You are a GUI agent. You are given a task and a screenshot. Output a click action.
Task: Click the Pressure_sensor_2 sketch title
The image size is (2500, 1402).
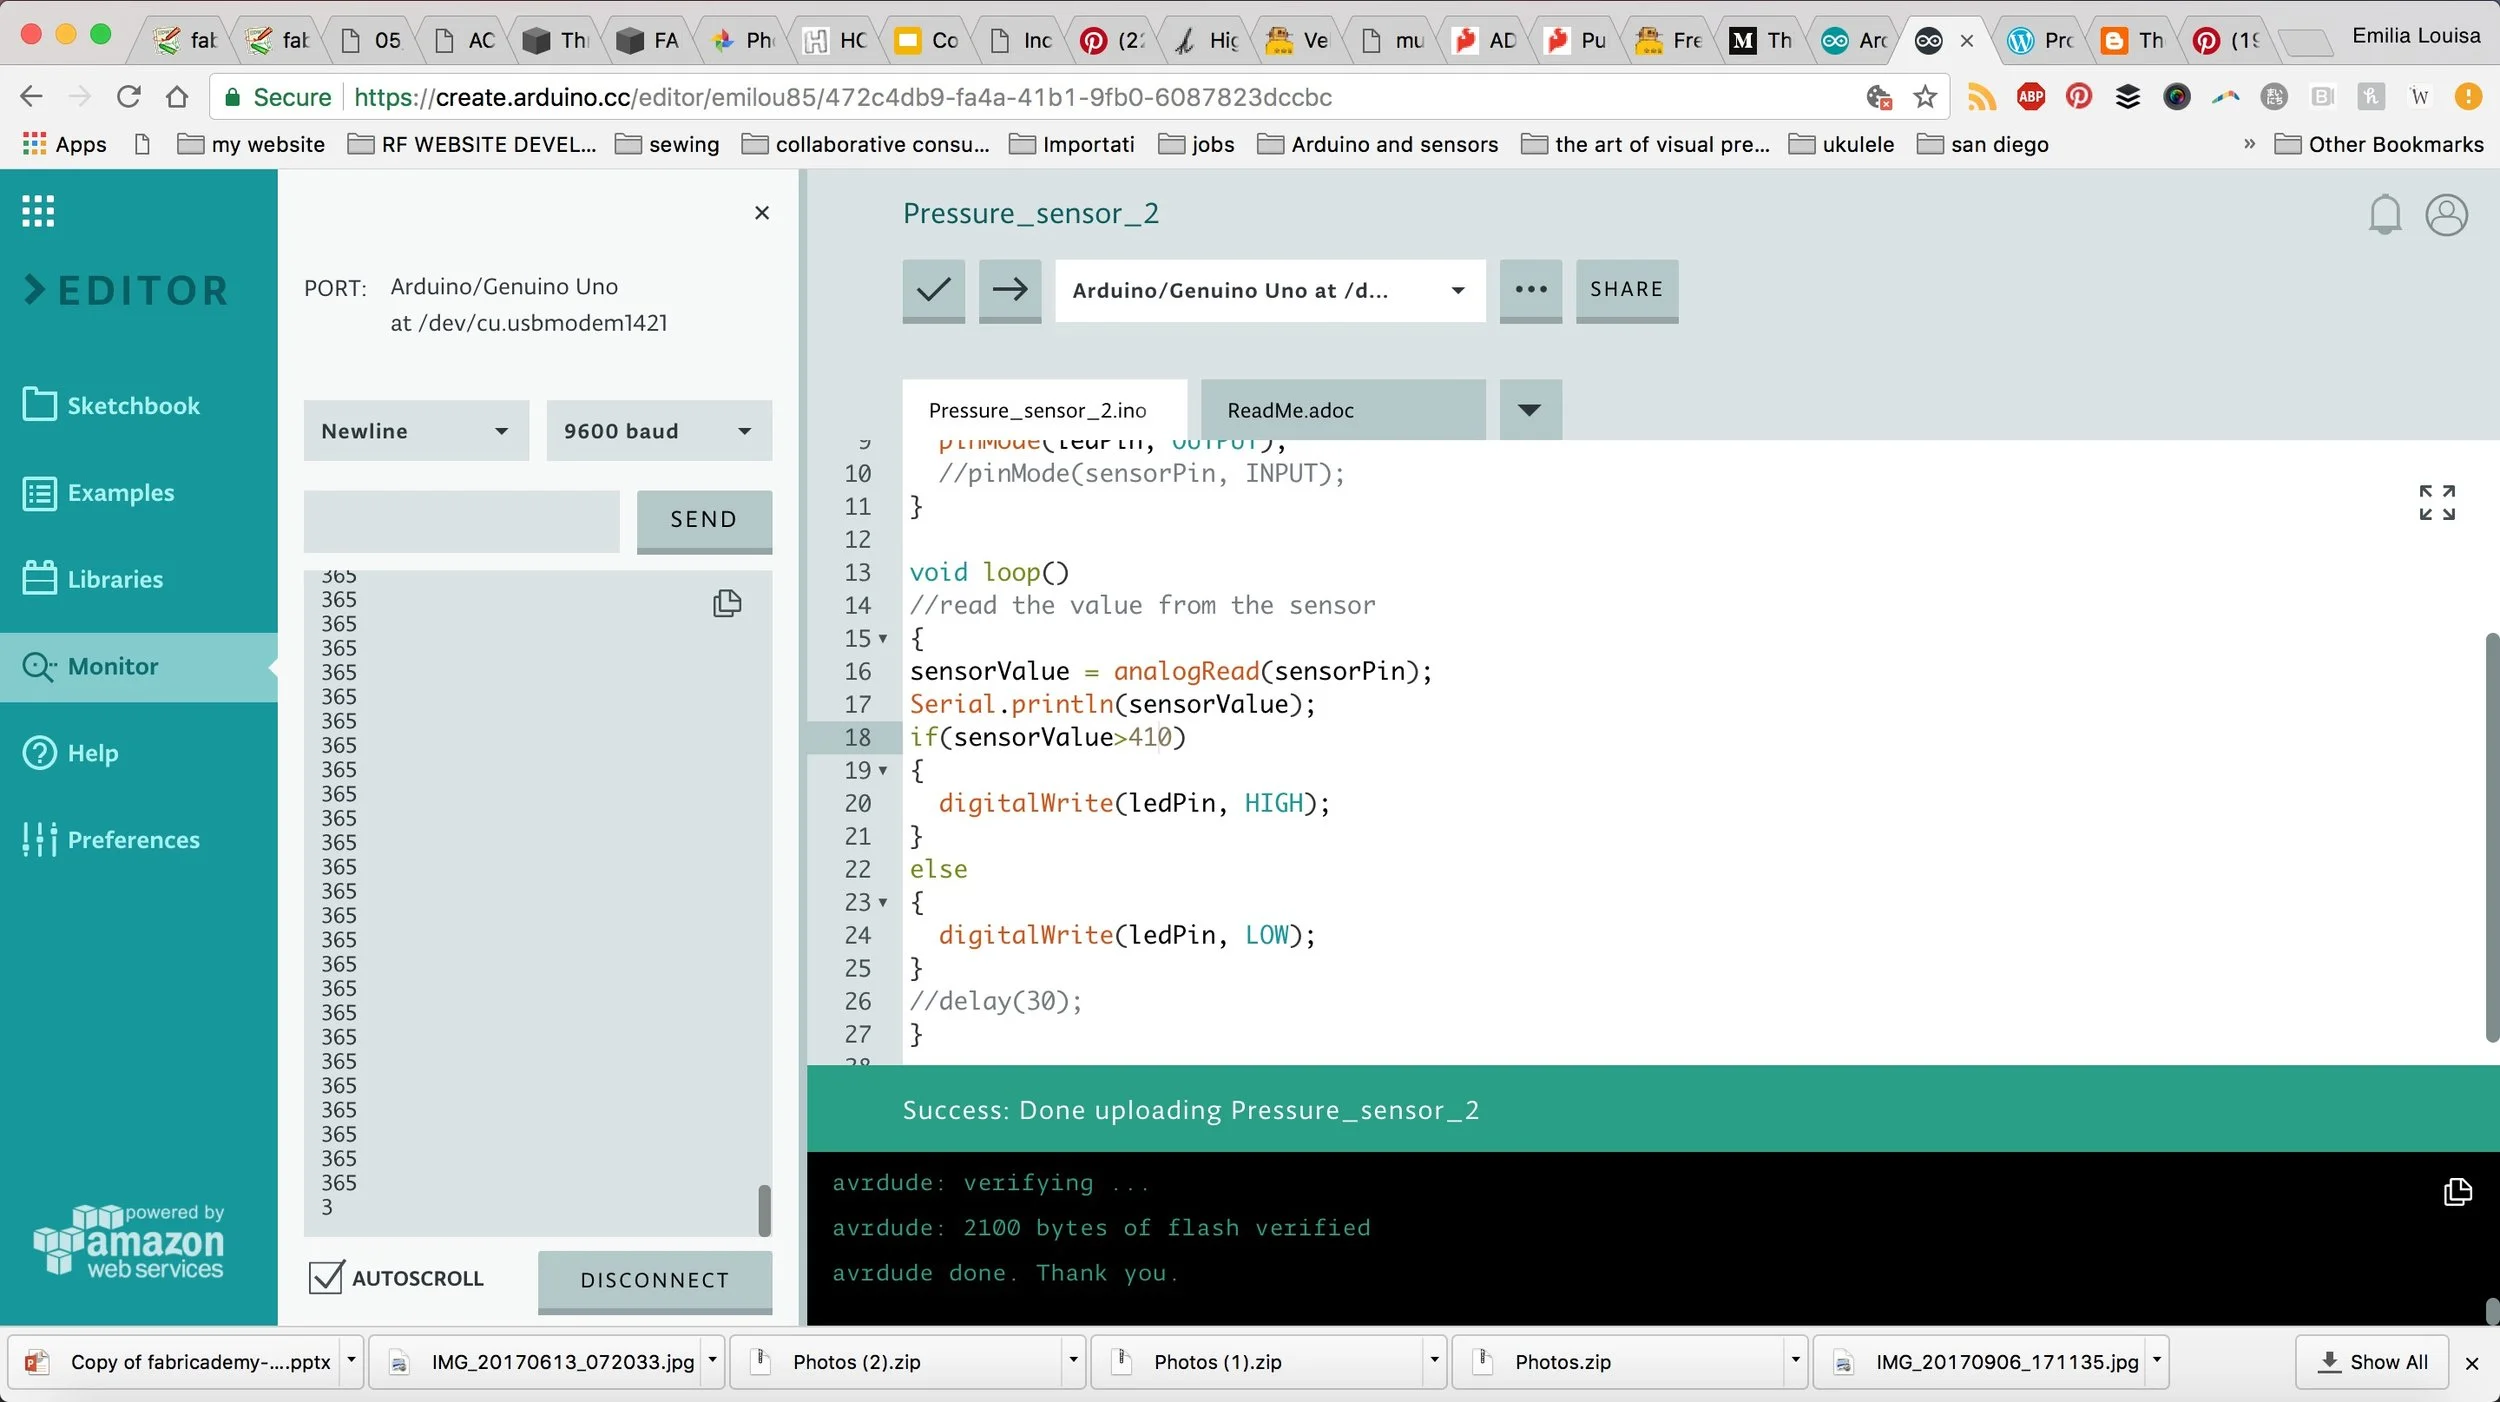1030,213
